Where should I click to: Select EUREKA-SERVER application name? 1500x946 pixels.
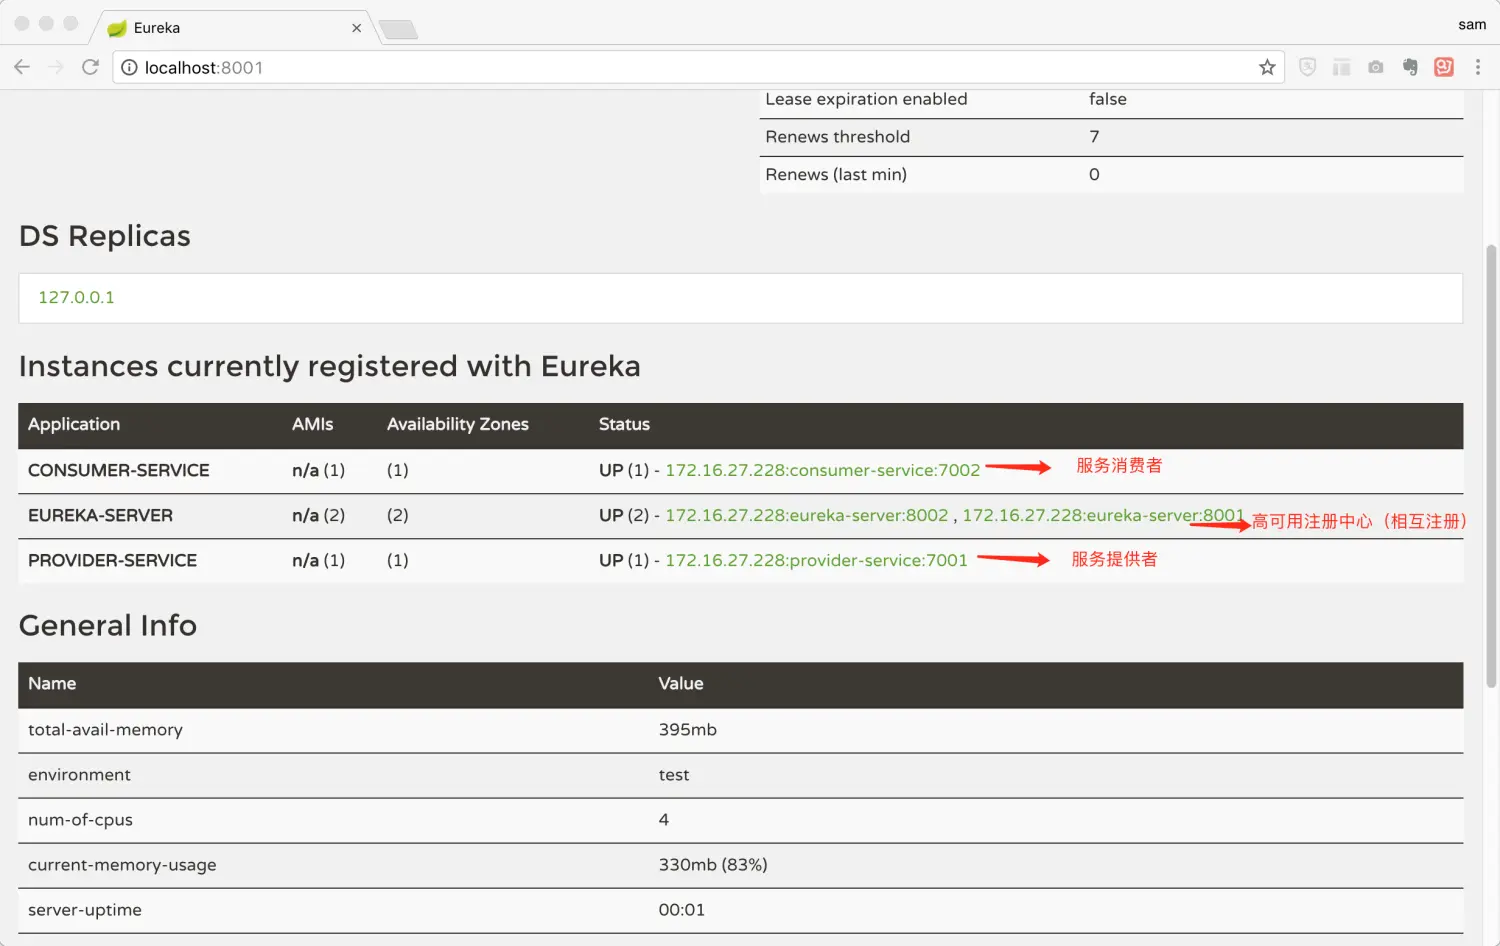tap(100, 515)
